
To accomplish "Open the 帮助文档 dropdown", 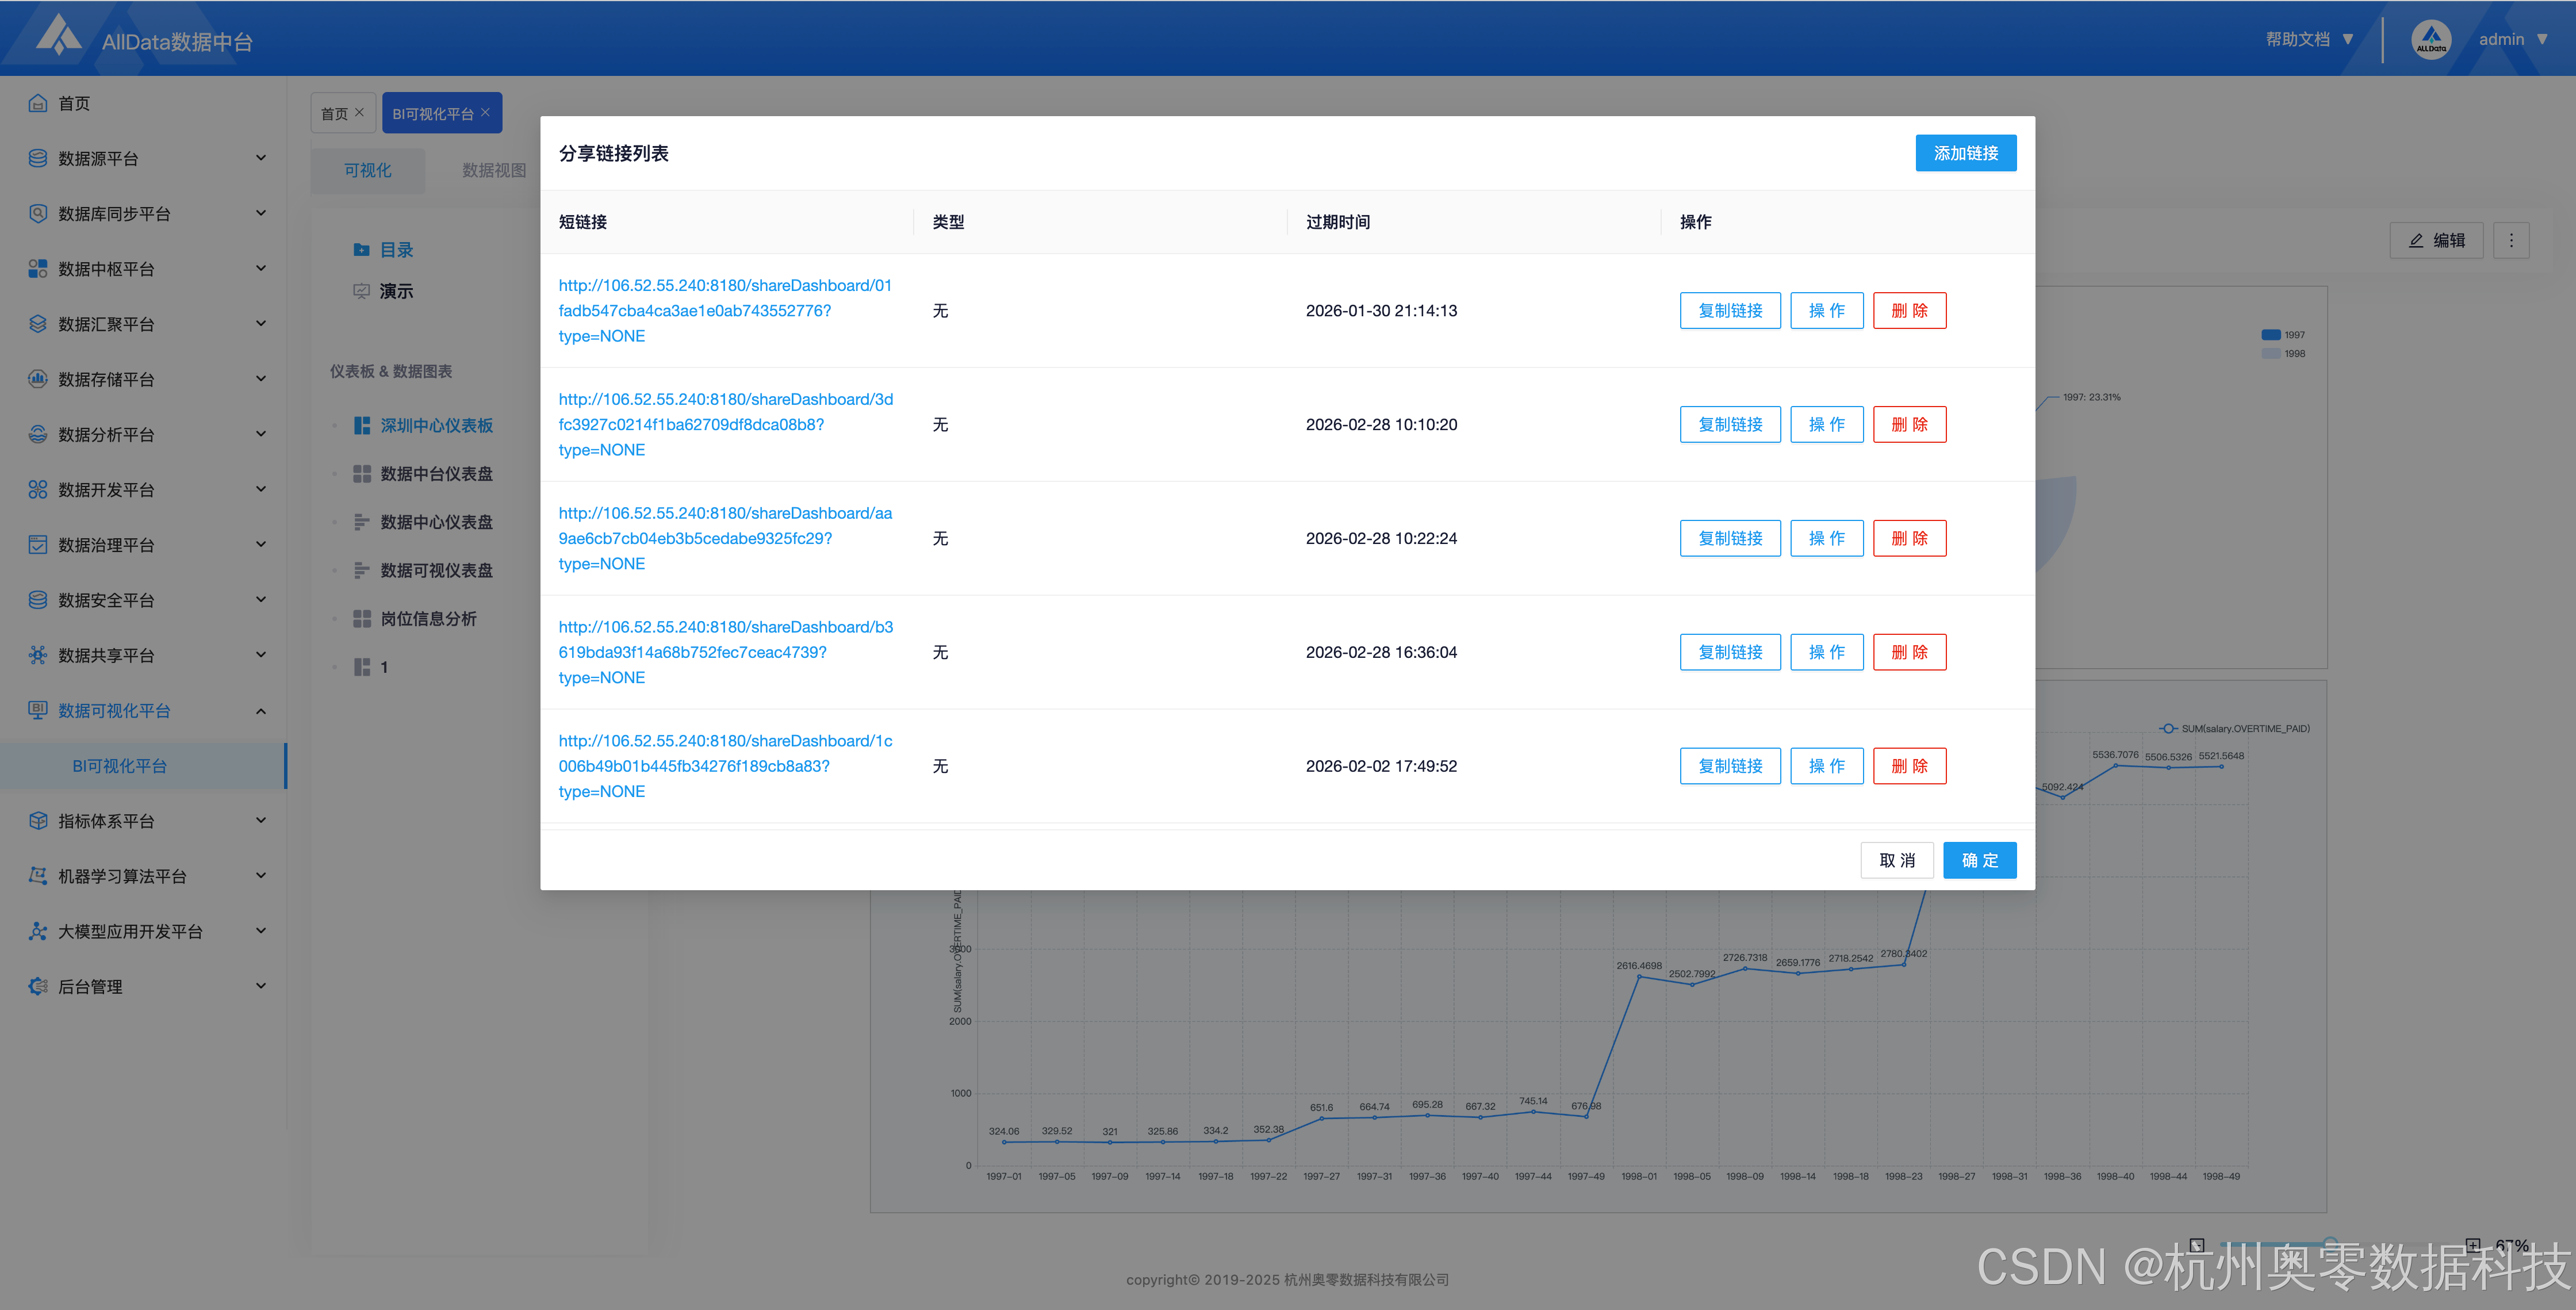I will point(2309,40).
